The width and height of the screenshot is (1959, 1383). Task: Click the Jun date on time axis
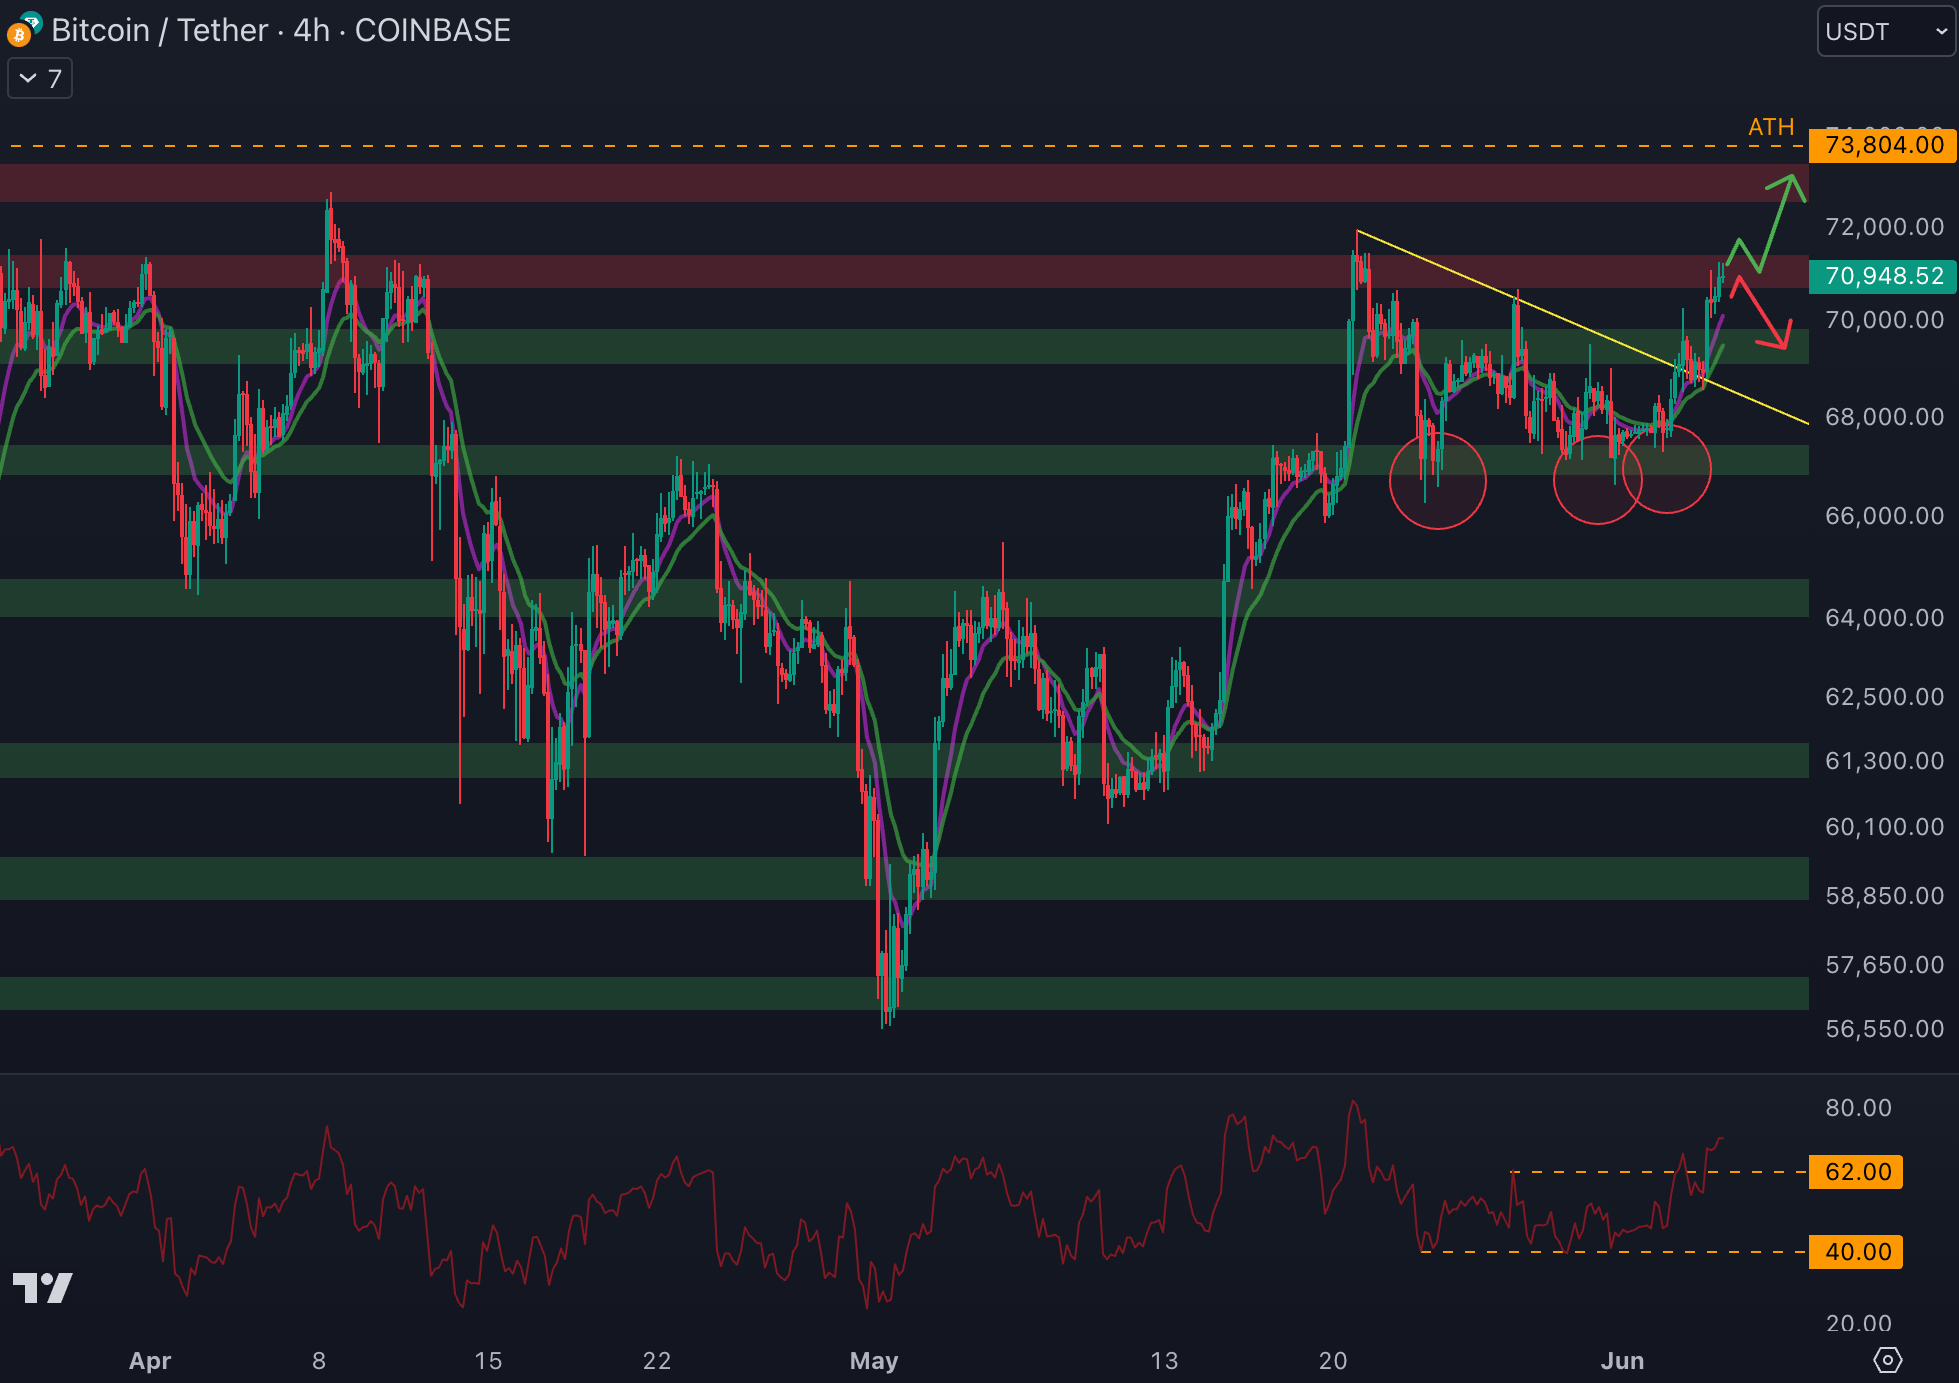pos(1621,1360)
